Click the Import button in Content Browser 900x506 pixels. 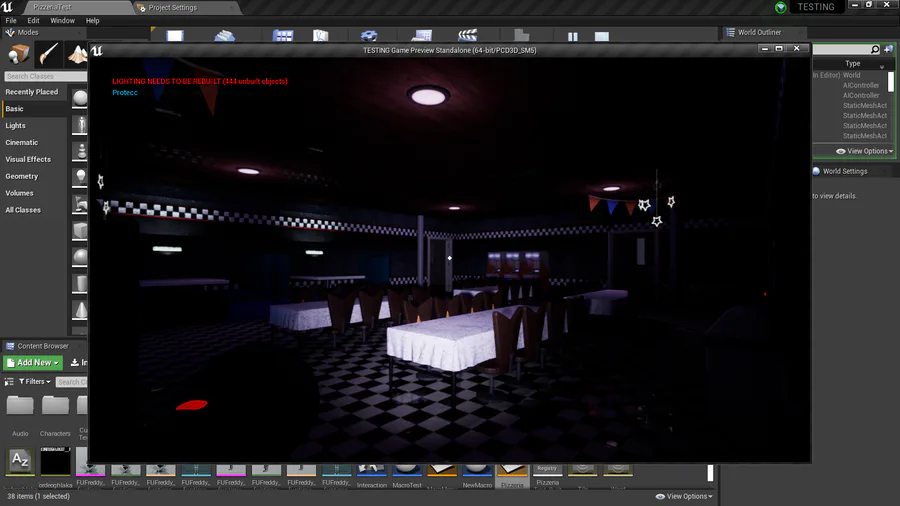78,363
